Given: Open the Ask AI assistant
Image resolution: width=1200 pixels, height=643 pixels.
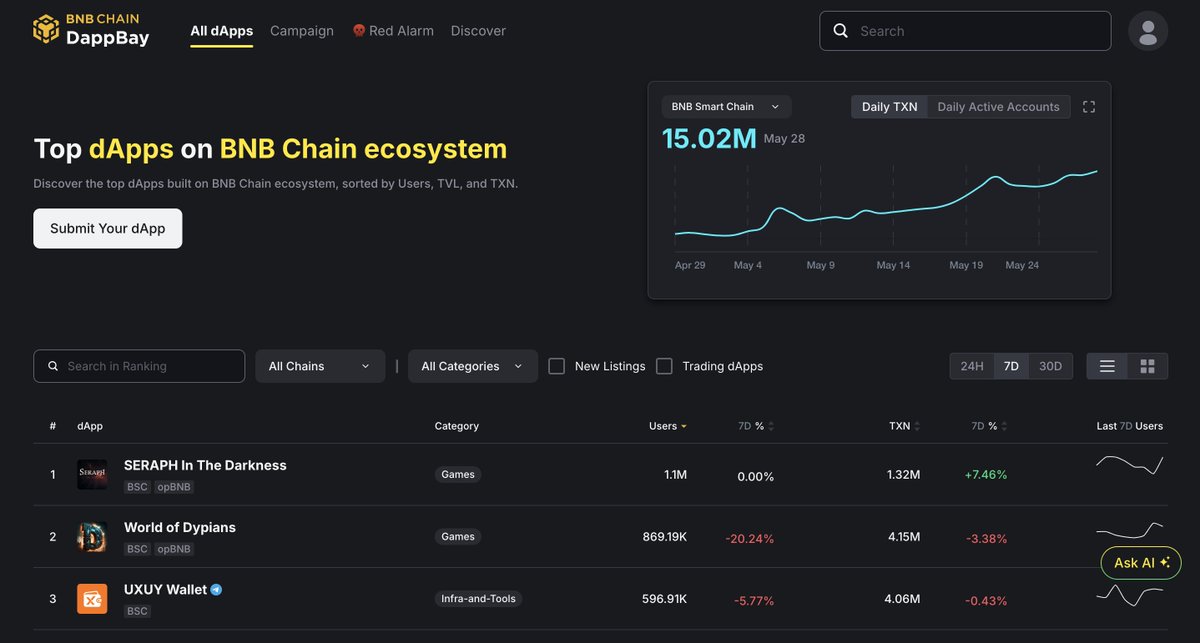Looking at the screenshot, I should click(1141, 563).
